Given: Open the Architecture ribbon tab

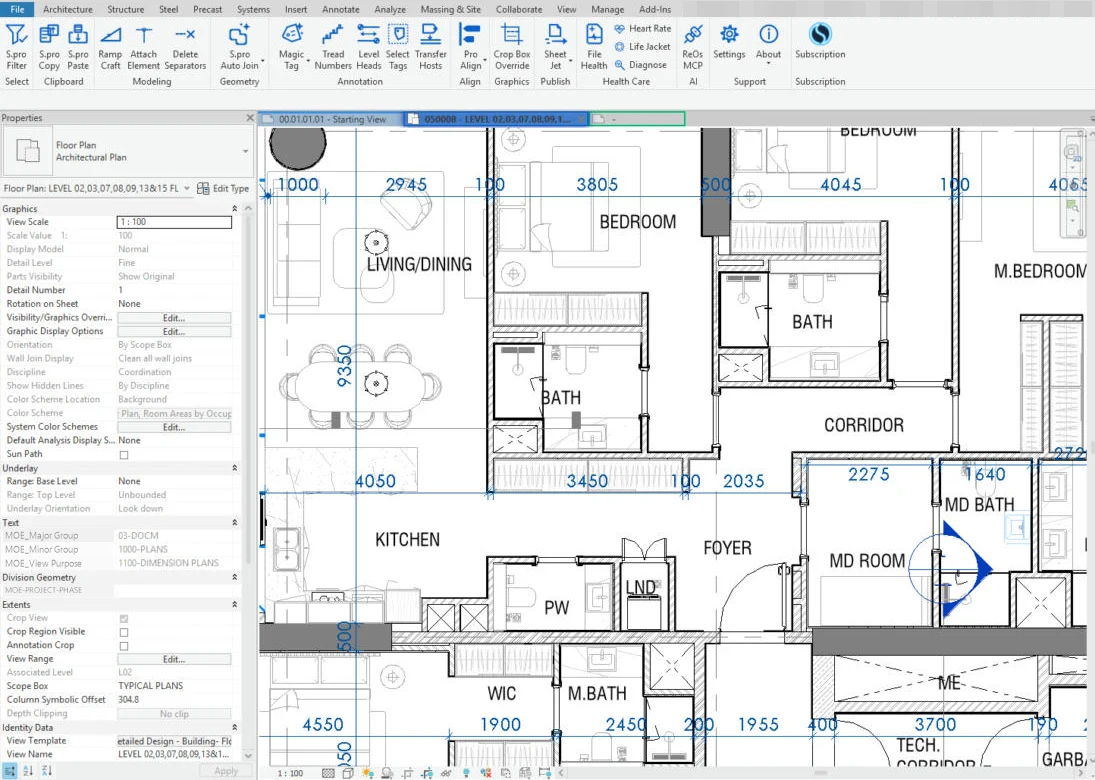Looking at the screenshot, I should tap(68, 9).
